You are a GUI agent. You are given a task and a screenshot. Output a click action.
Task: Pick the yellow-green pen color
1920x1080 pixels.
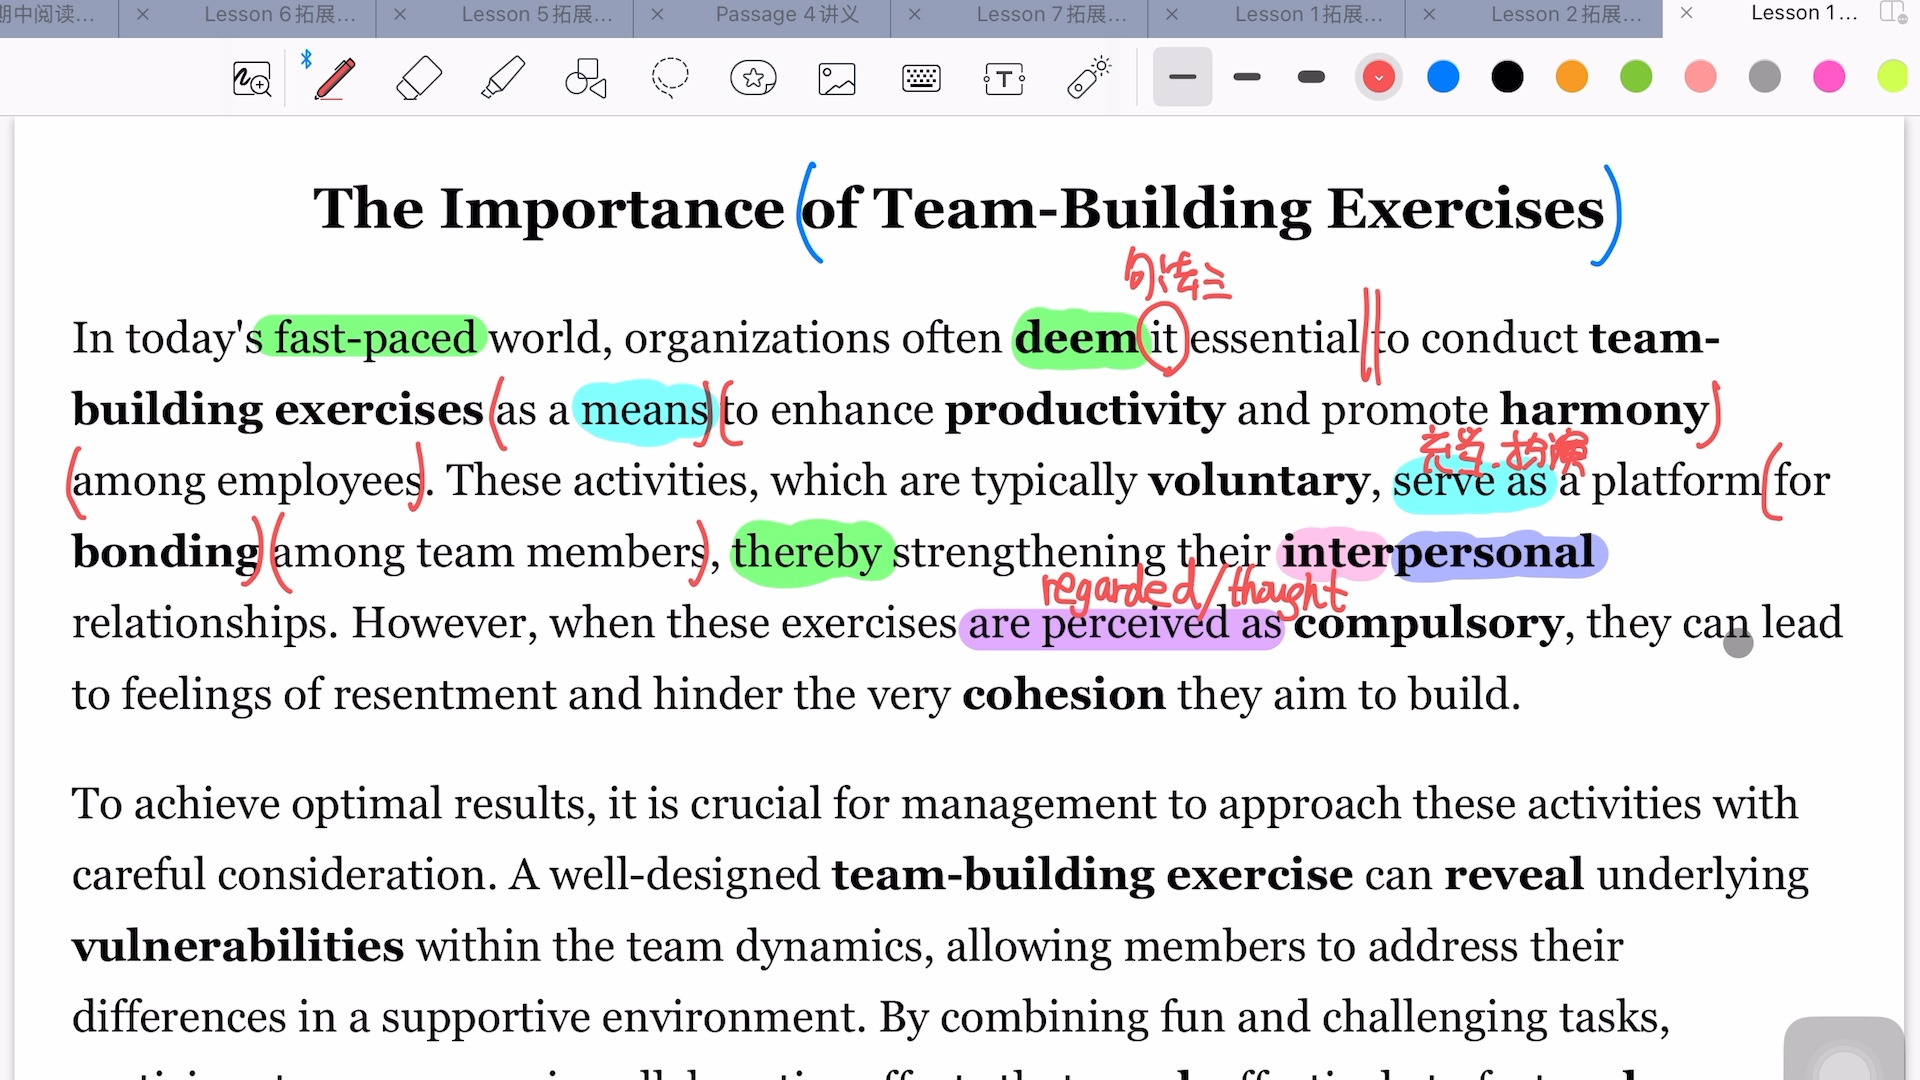point(1893,77)
